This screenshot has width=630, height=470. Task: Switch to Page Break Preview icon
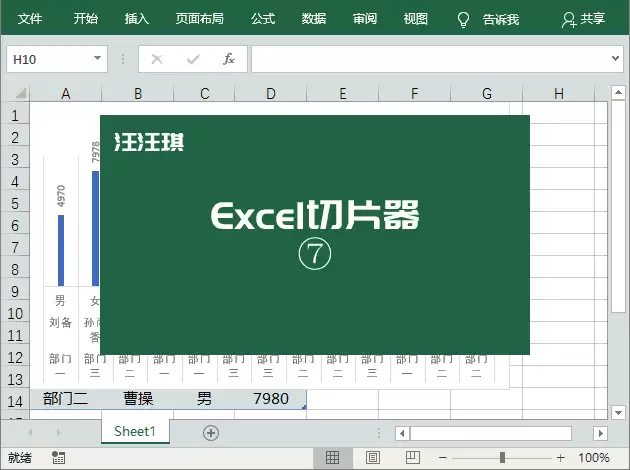[413, 457]
